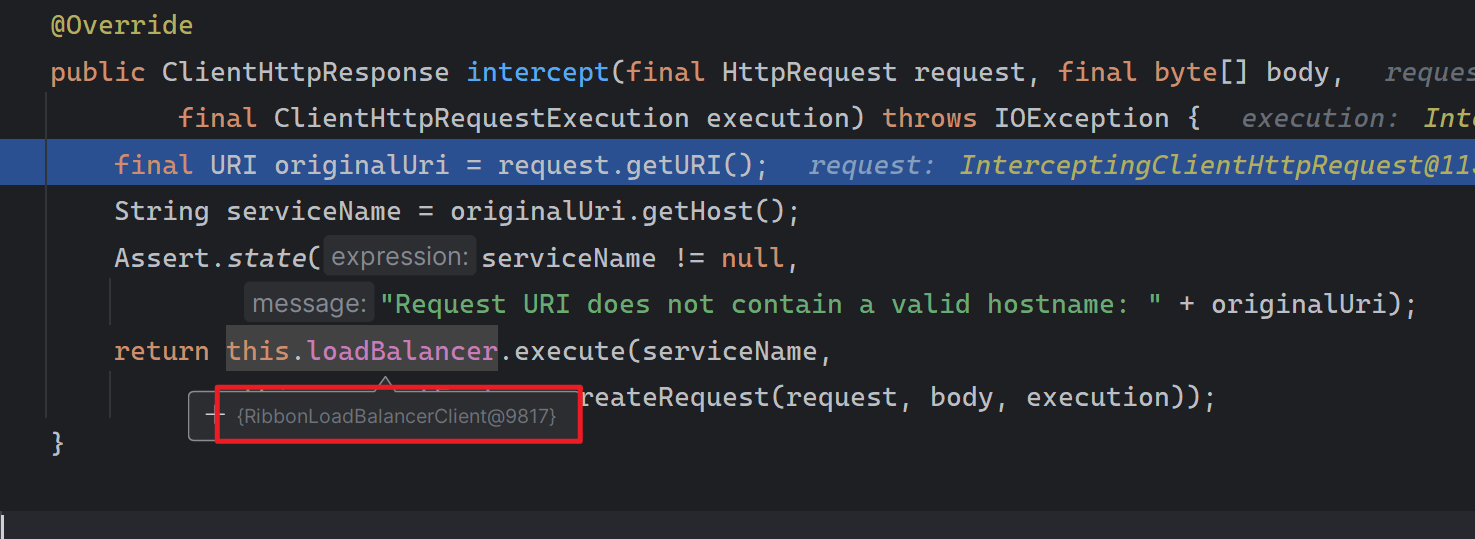Click the @Override annotation

[x=122, y=25]
